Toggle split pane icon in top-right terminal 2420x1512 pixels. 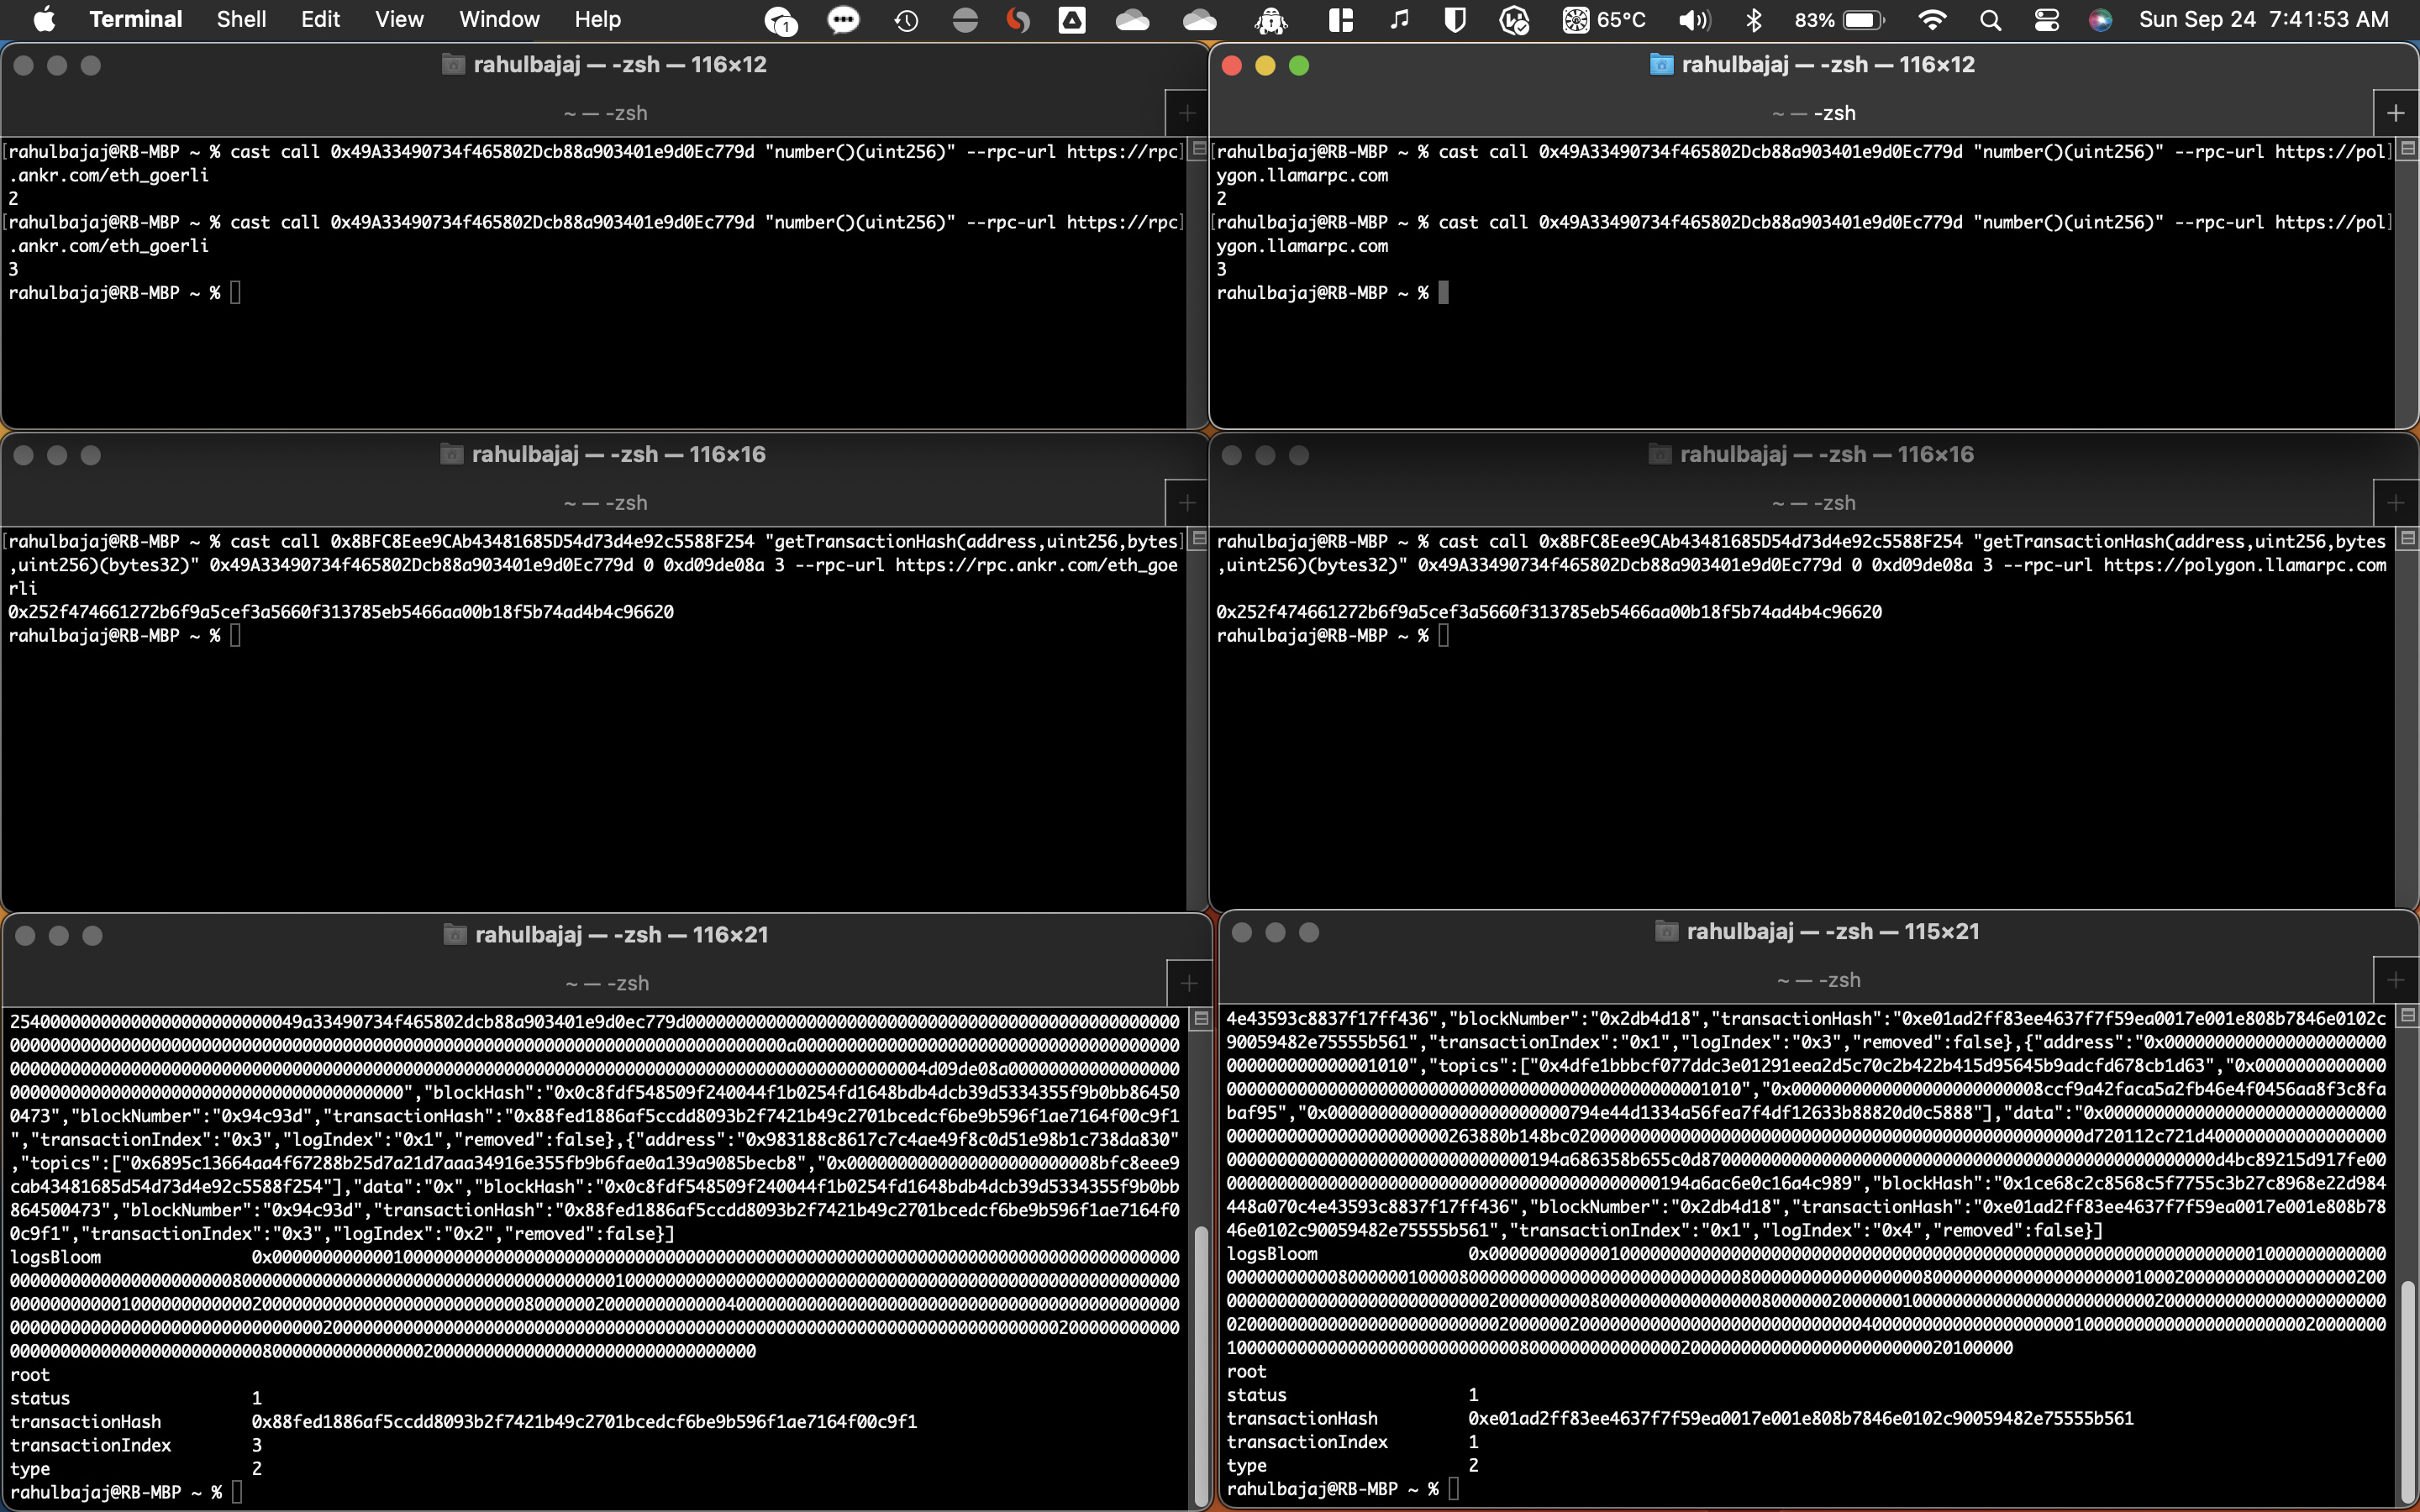point(2407,149)
